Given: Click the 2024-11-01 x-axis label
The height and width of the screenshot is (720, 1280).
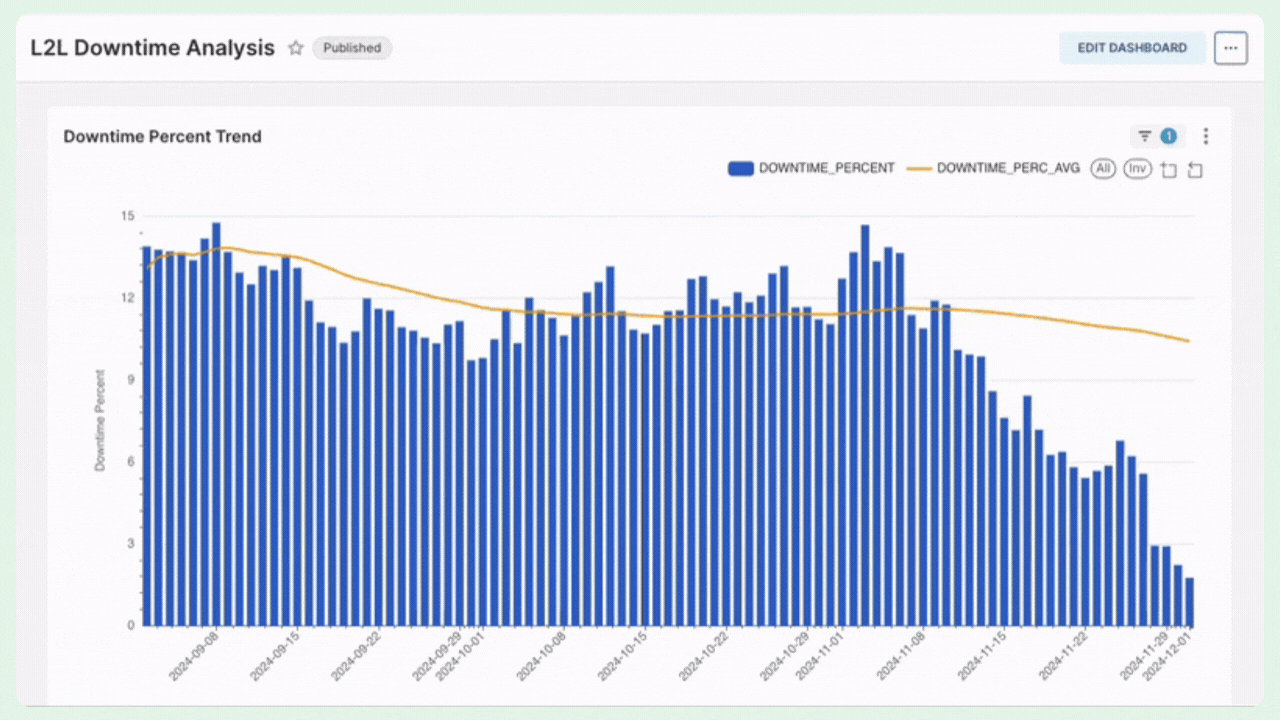Looking at the screenshot, I should pyautogui.click(x=820, y=656).
